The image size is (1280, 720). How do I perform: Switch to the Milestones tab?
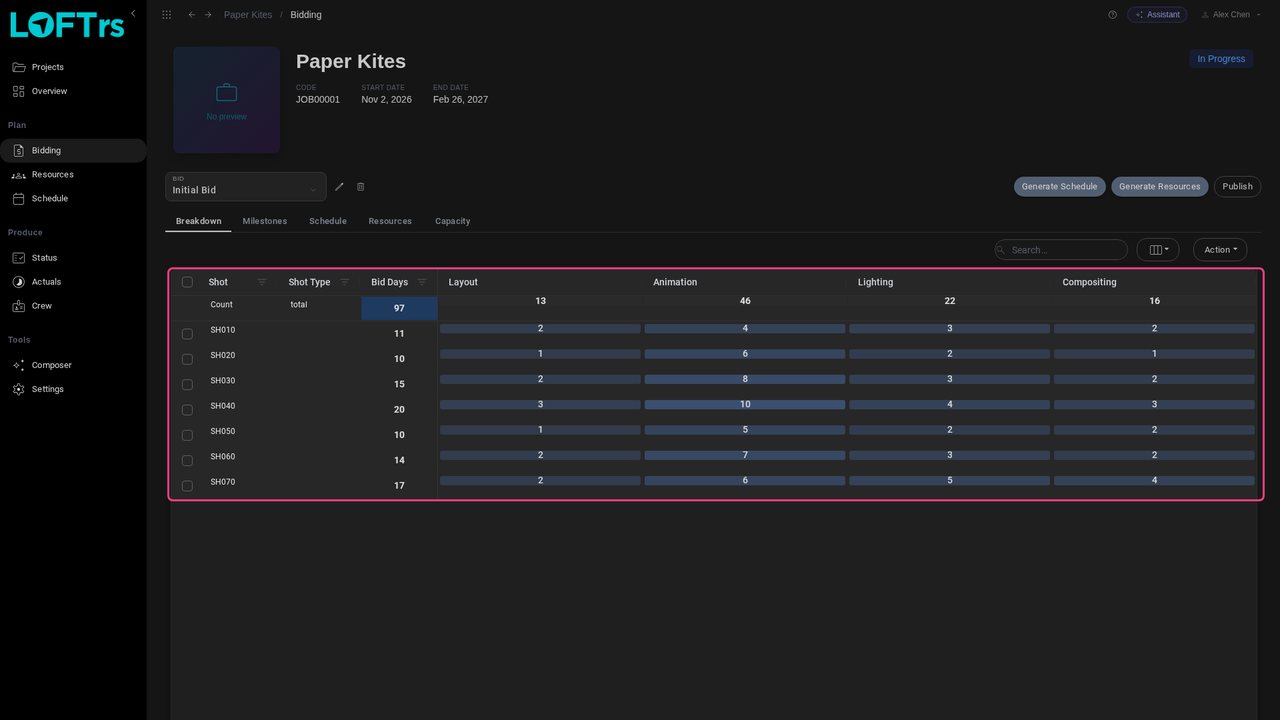point(265,221)
